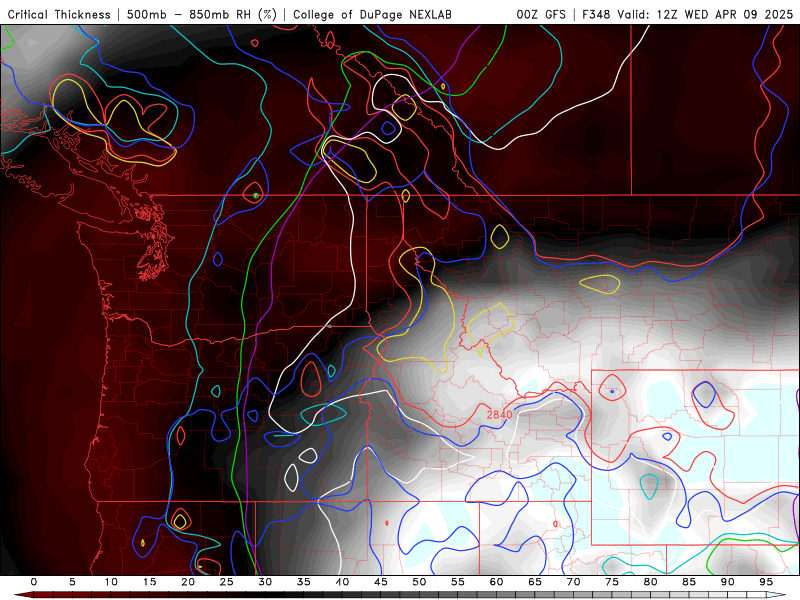Click the "35" value on the color scale

[304, 582]
